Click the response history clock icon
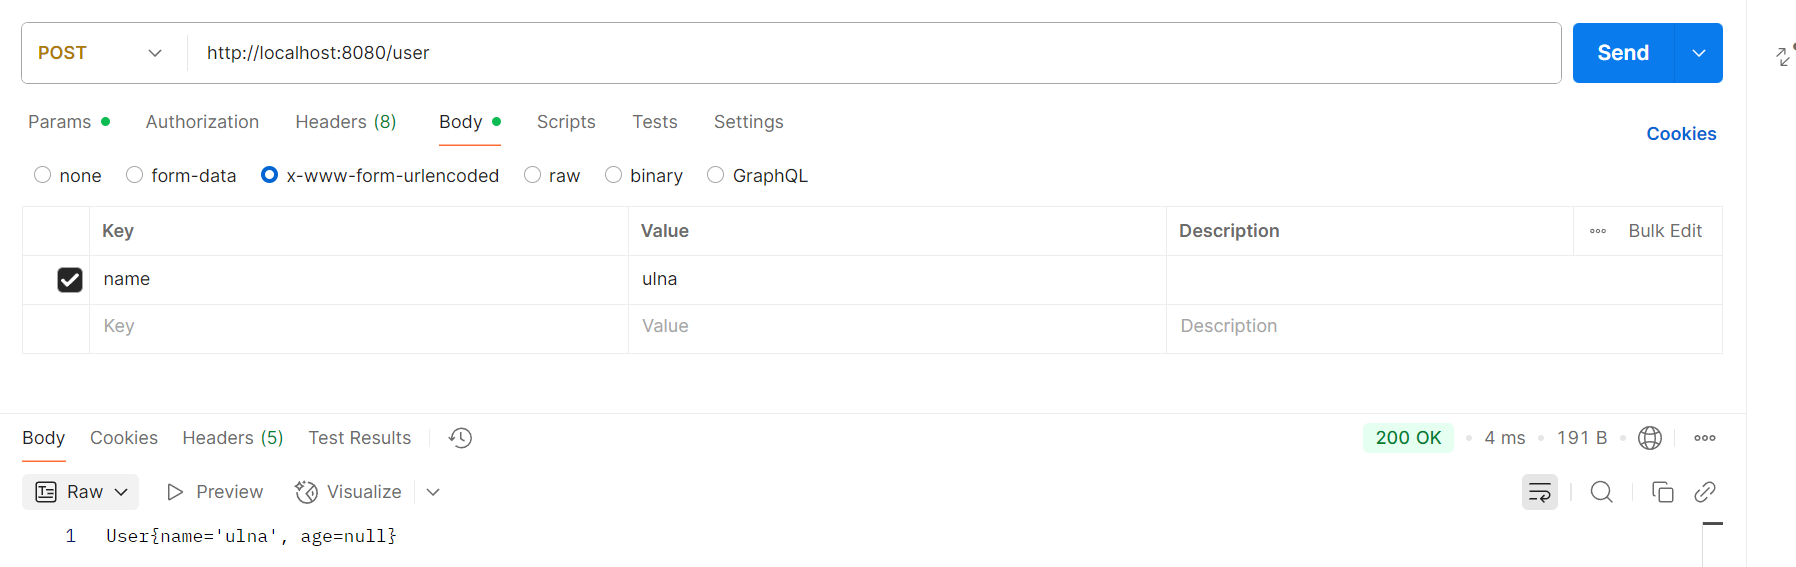The height and width of the screenshot is (567, 1796). point(460,438)
